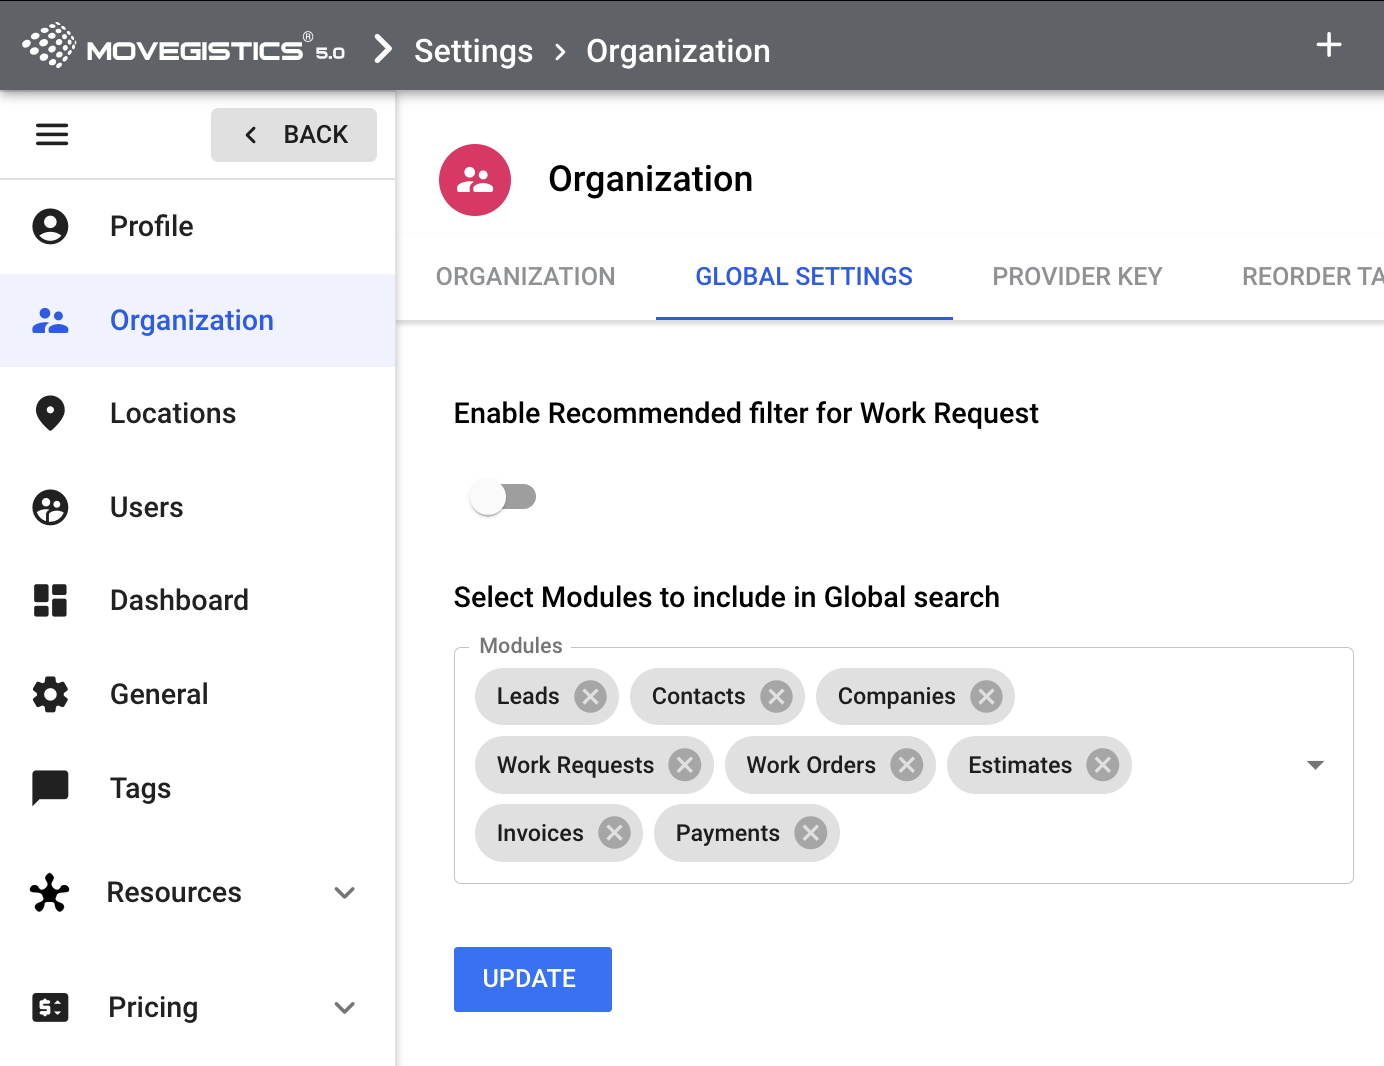Toggle Recommended filter for Work Request
The image size is (1384, 1066).
(503, 497)
